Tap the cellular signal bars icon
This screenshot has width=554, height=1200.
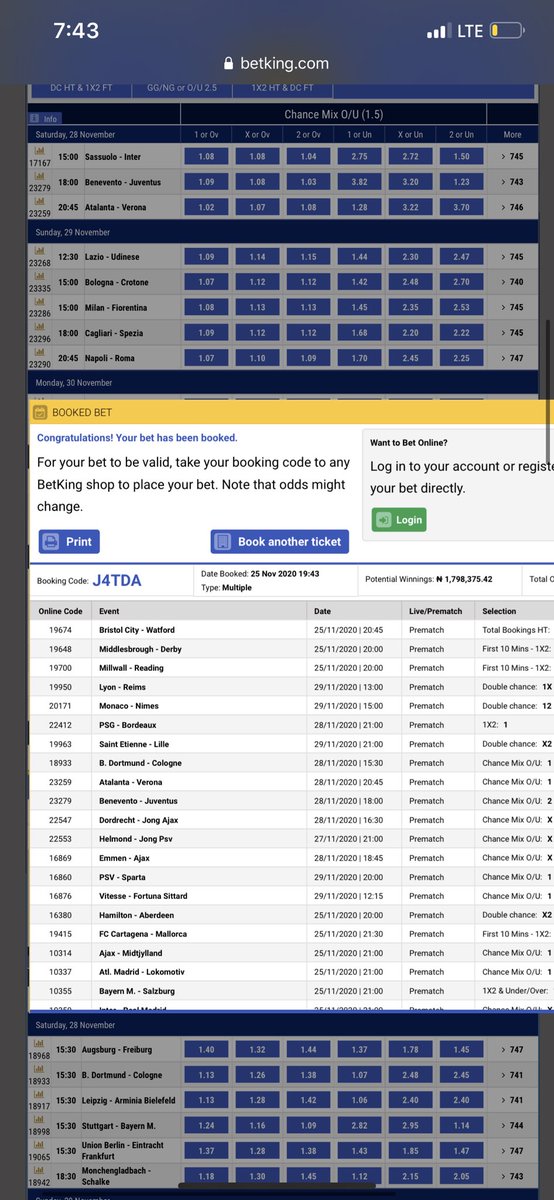pos(438,32)
